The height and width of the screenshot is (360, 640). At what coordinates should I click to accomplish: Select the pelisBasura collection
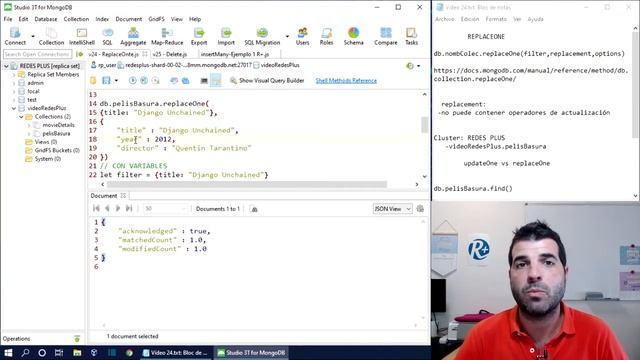pos(56,133)
